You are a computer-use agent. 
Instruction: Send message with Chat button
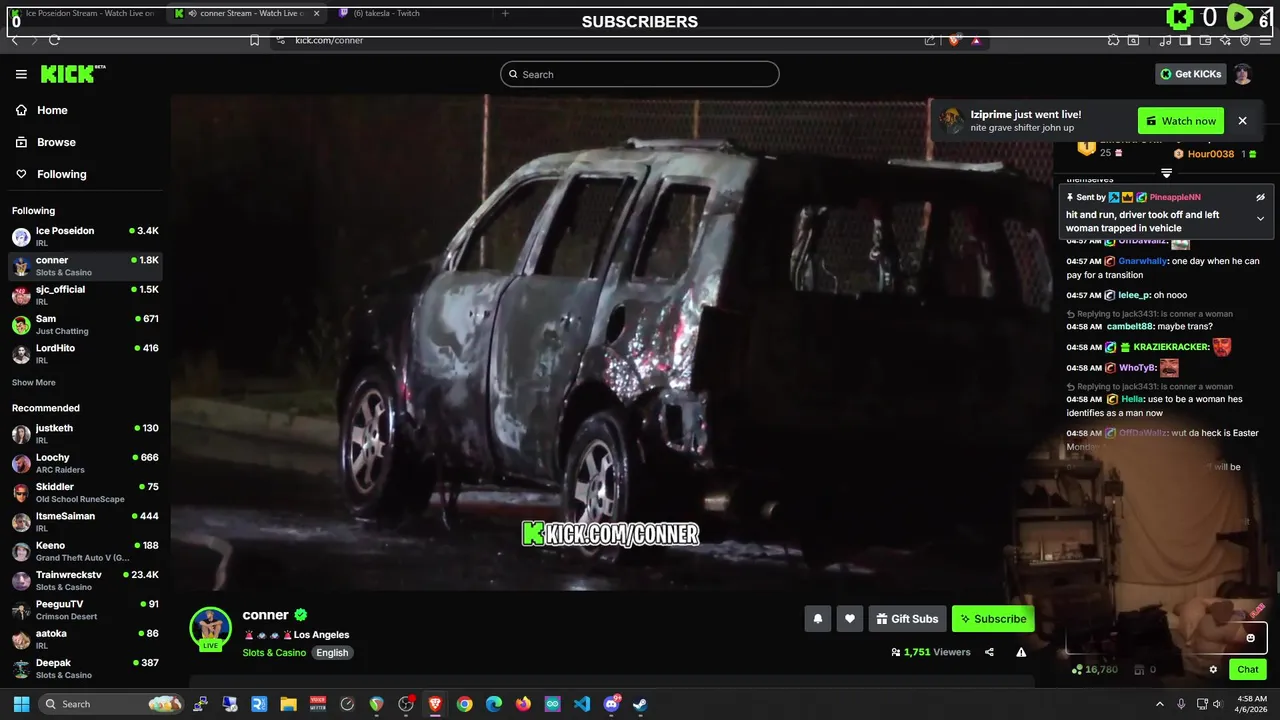point(1248,670)
